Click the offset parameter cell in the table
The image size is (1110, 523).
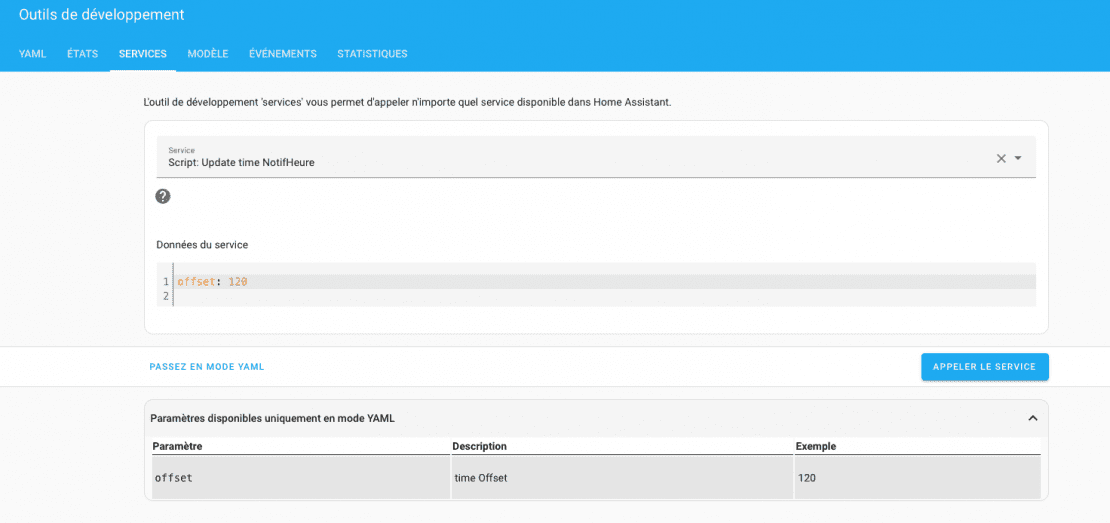click(300, 478)
